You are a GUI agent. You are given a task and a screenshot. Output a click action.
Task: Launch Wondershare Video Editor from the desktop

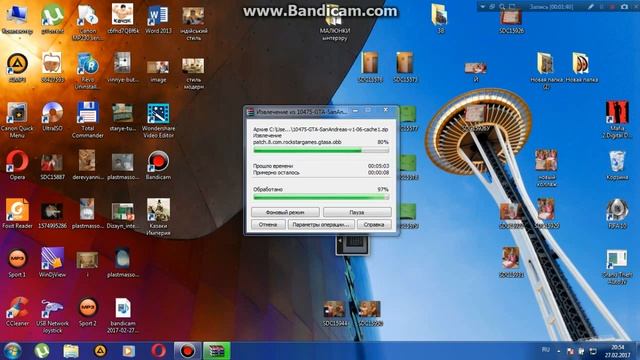[x=158, y=120]
